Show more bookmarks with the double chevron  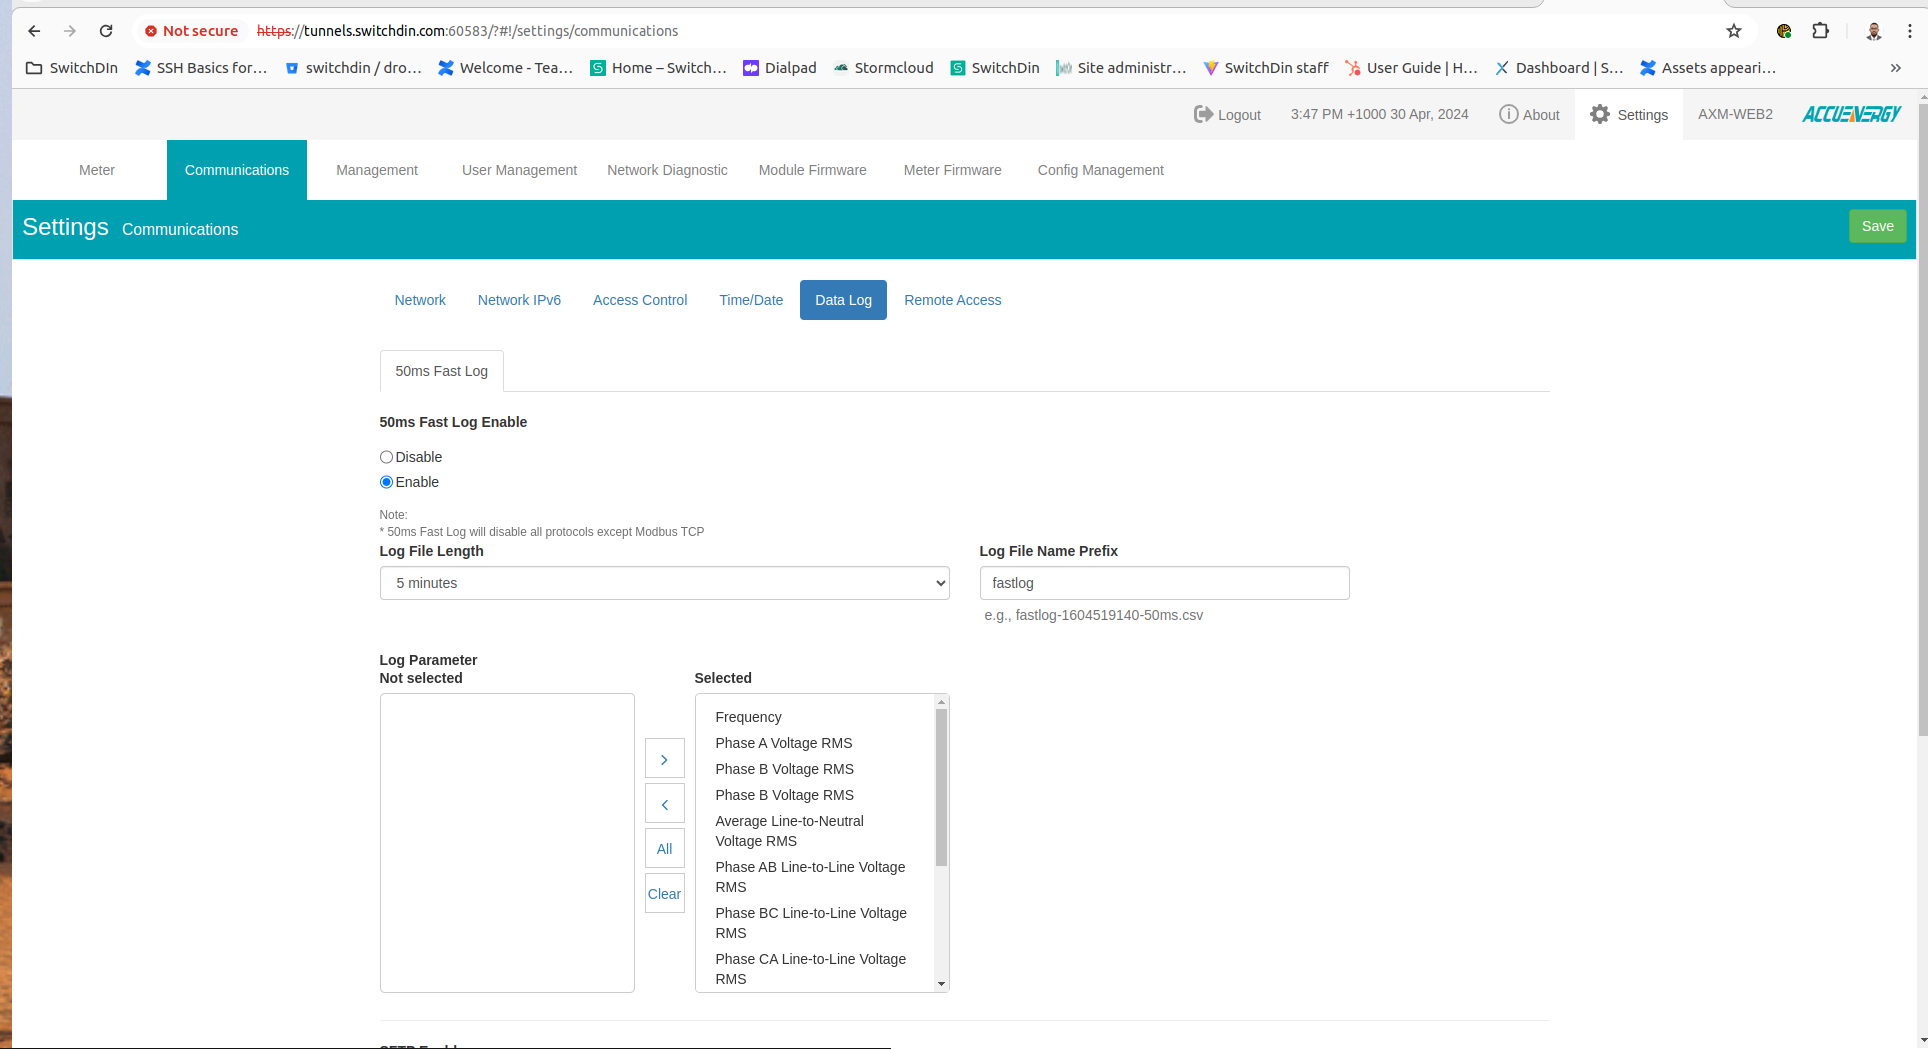click(x=1895, y=68)
